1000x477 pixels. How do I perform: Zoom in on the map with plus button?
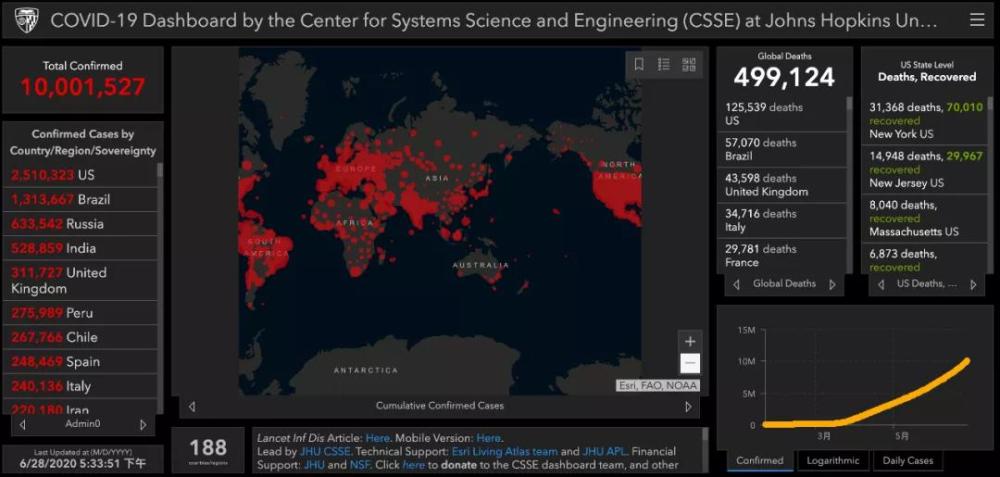coord(689,341)
